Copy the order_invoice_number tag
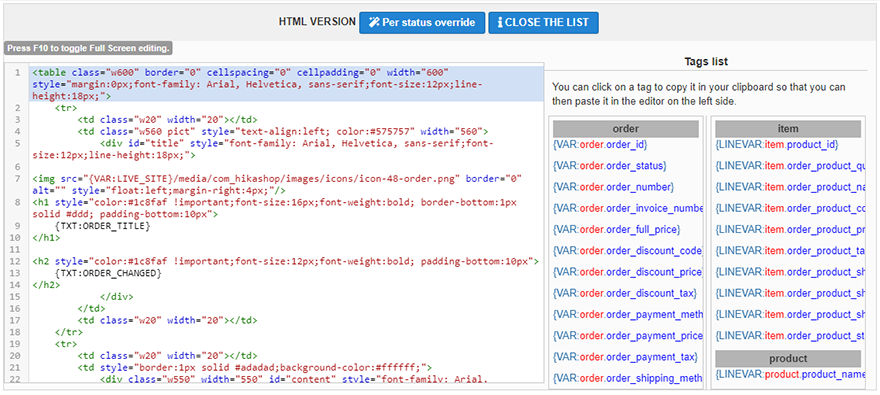Image resolution: width=880 pixels, height=395 pixels. click(627, 209)
